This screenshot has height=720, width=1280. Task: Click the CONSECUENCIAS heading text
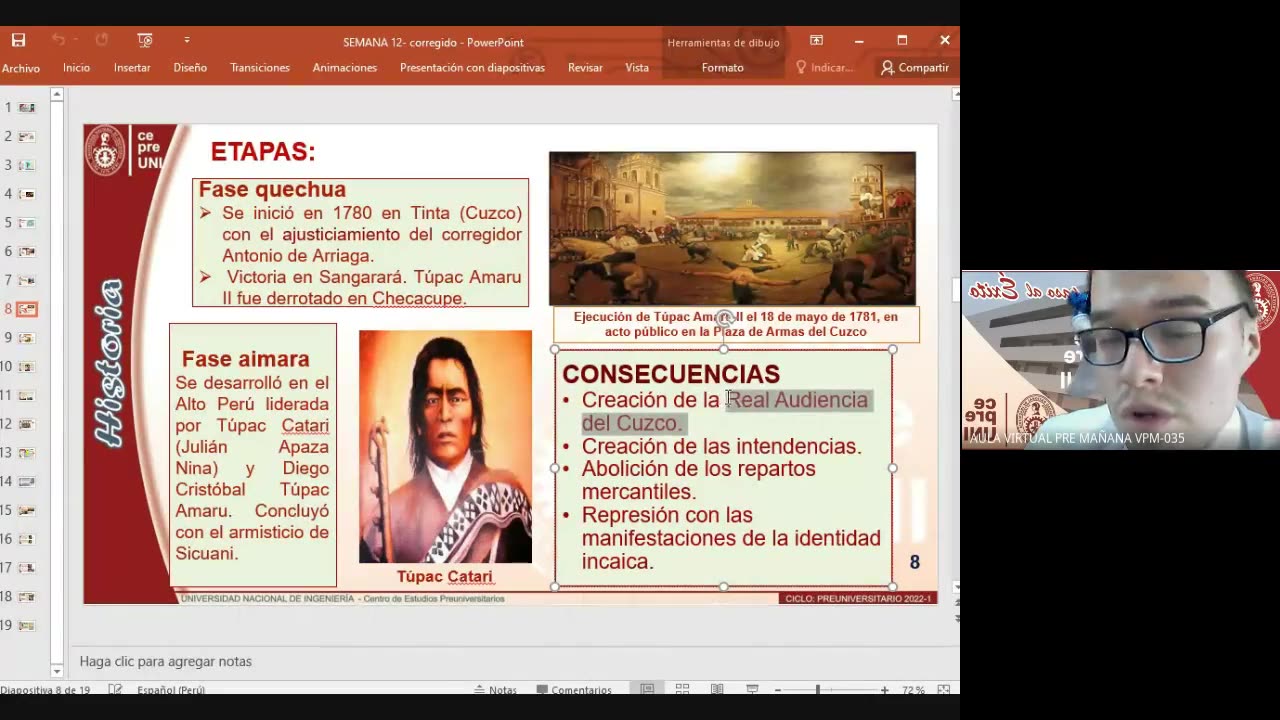point(670,374)
